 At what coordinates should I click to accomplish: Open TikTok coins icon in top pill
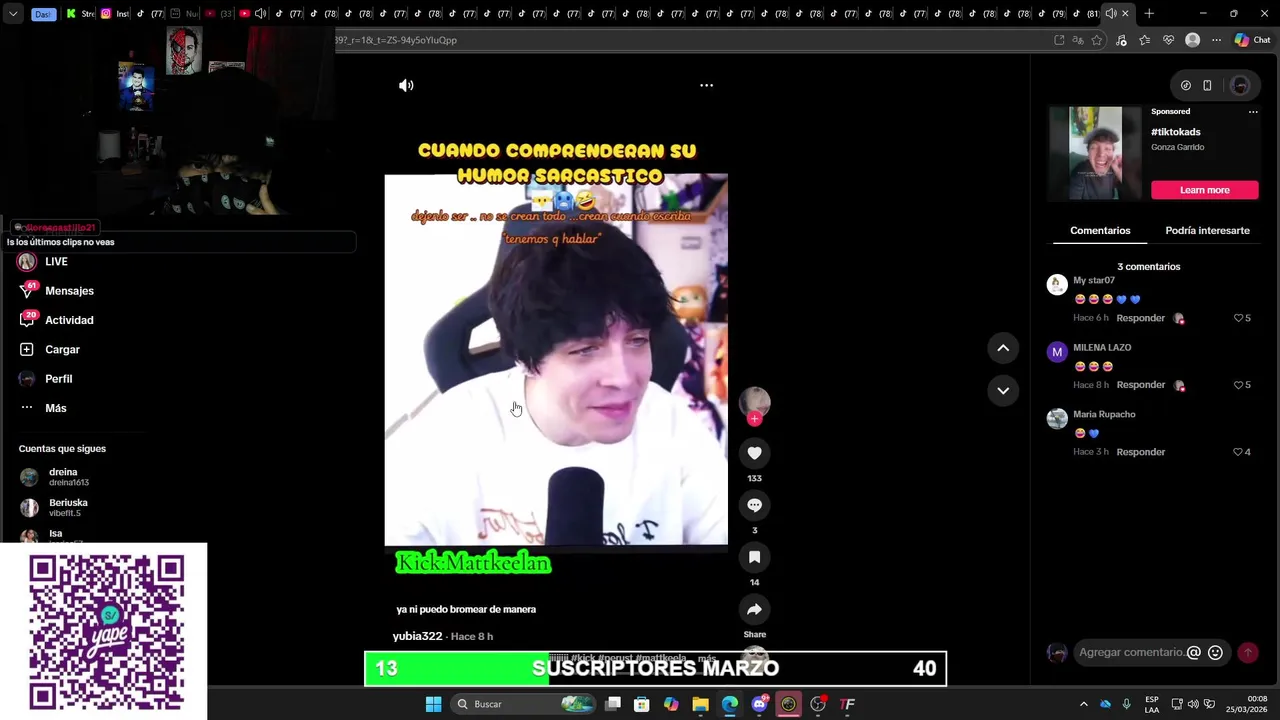pos(1186,86)
